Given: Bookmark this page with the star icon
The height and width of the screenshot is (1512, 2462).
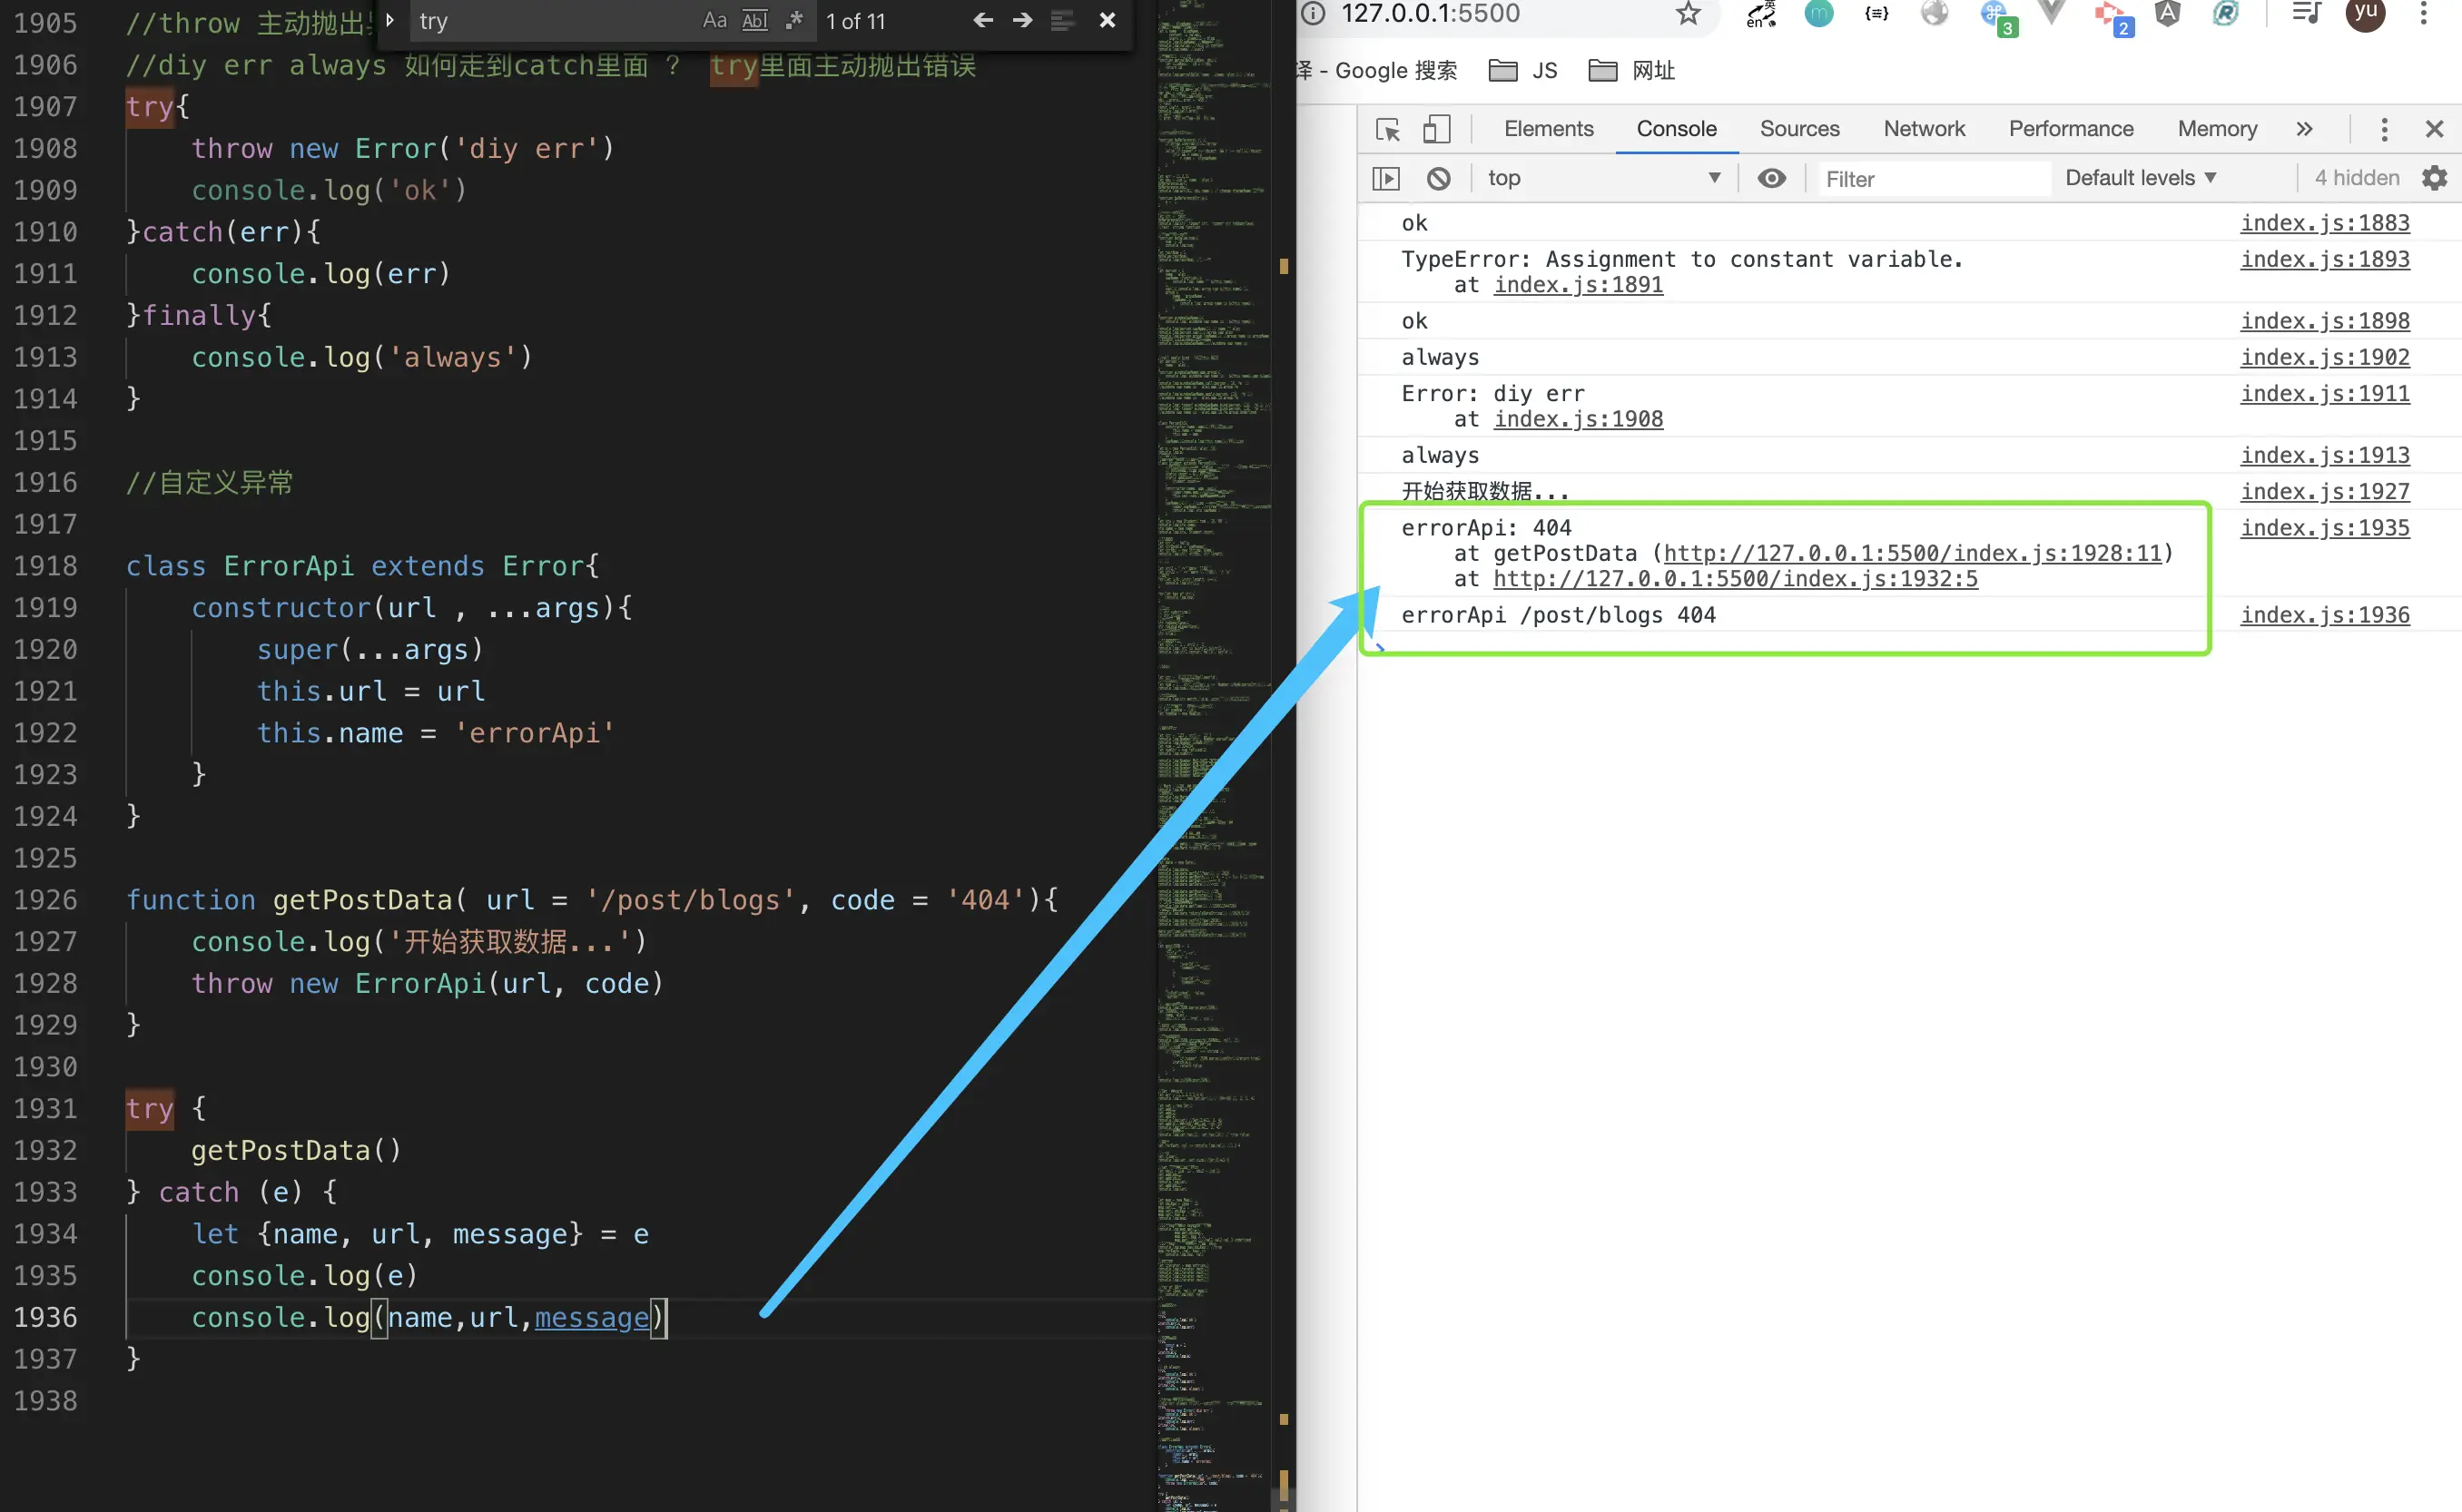Looking at the screenshot, I should click(x=1688, y=13).
